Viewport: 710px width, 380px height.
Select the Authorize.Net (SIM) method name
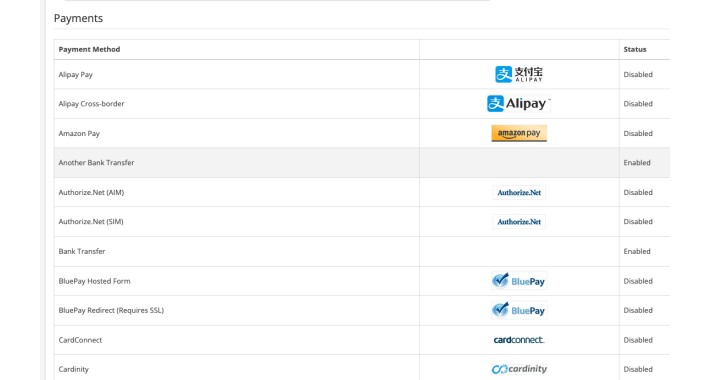[x=91, y=221]
